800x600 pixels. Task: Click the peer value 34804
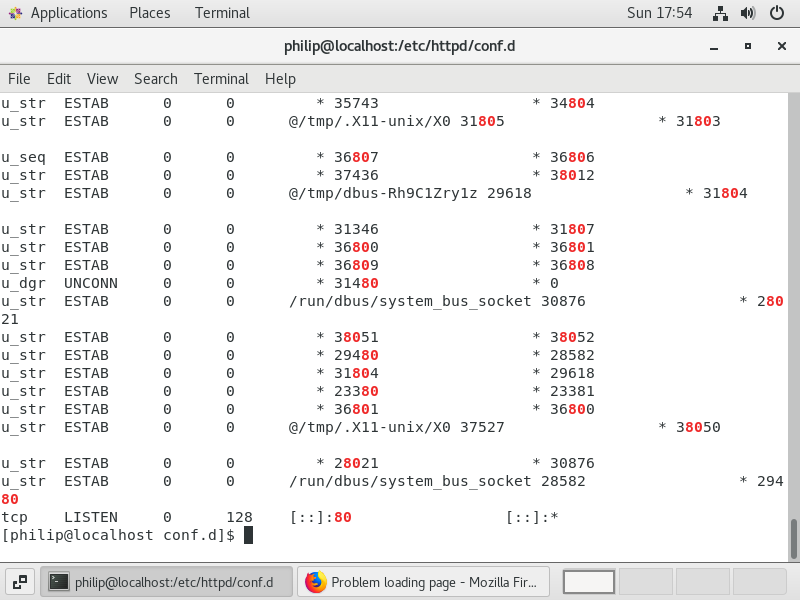pos(572,103)
